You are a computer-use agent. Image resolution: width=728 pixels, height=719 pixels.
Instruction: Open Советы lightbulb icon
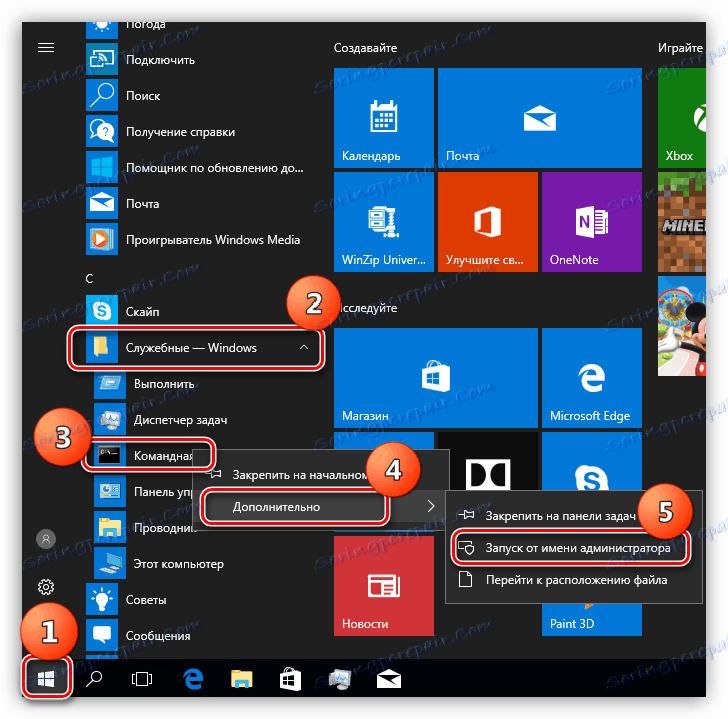(x=102, y=599)
